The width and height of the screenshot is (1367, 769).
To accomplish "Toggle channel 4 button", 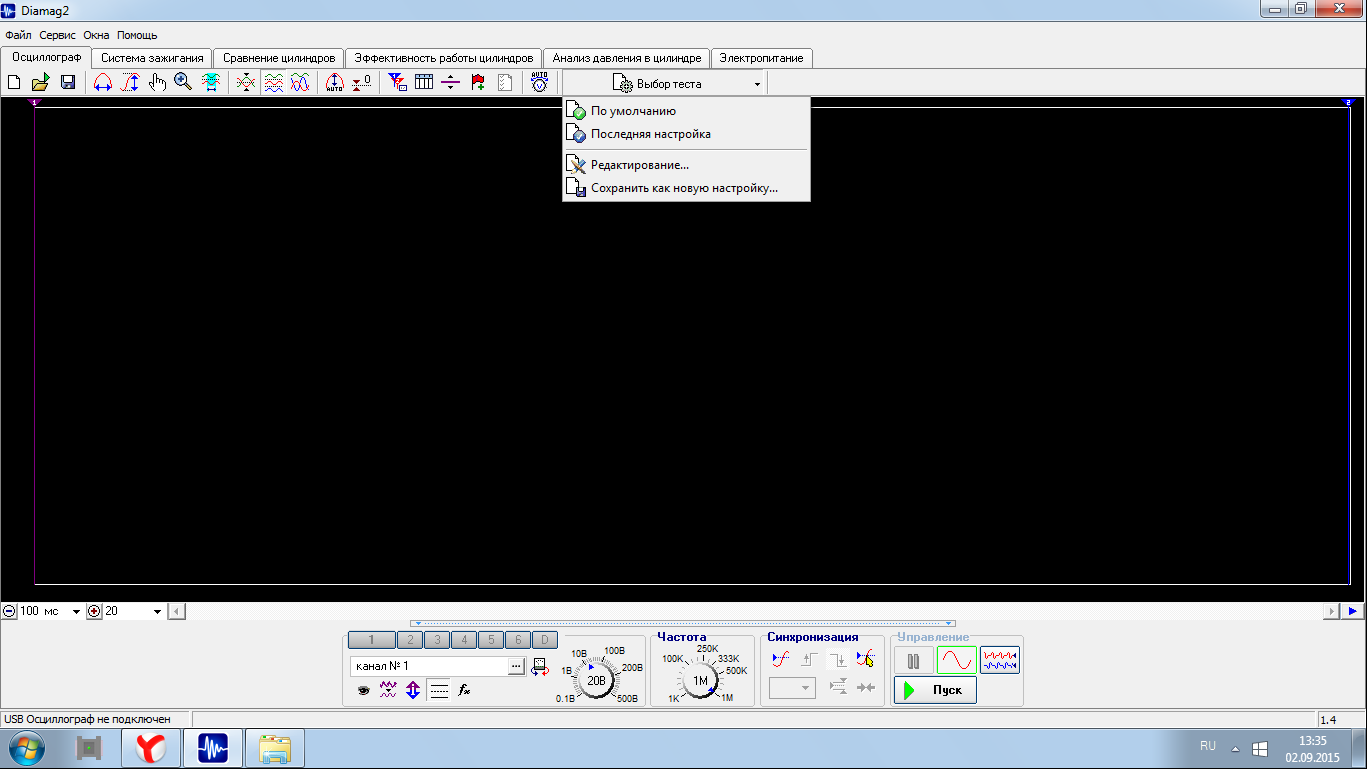I will pyautogui.click(x=464, y=640).
